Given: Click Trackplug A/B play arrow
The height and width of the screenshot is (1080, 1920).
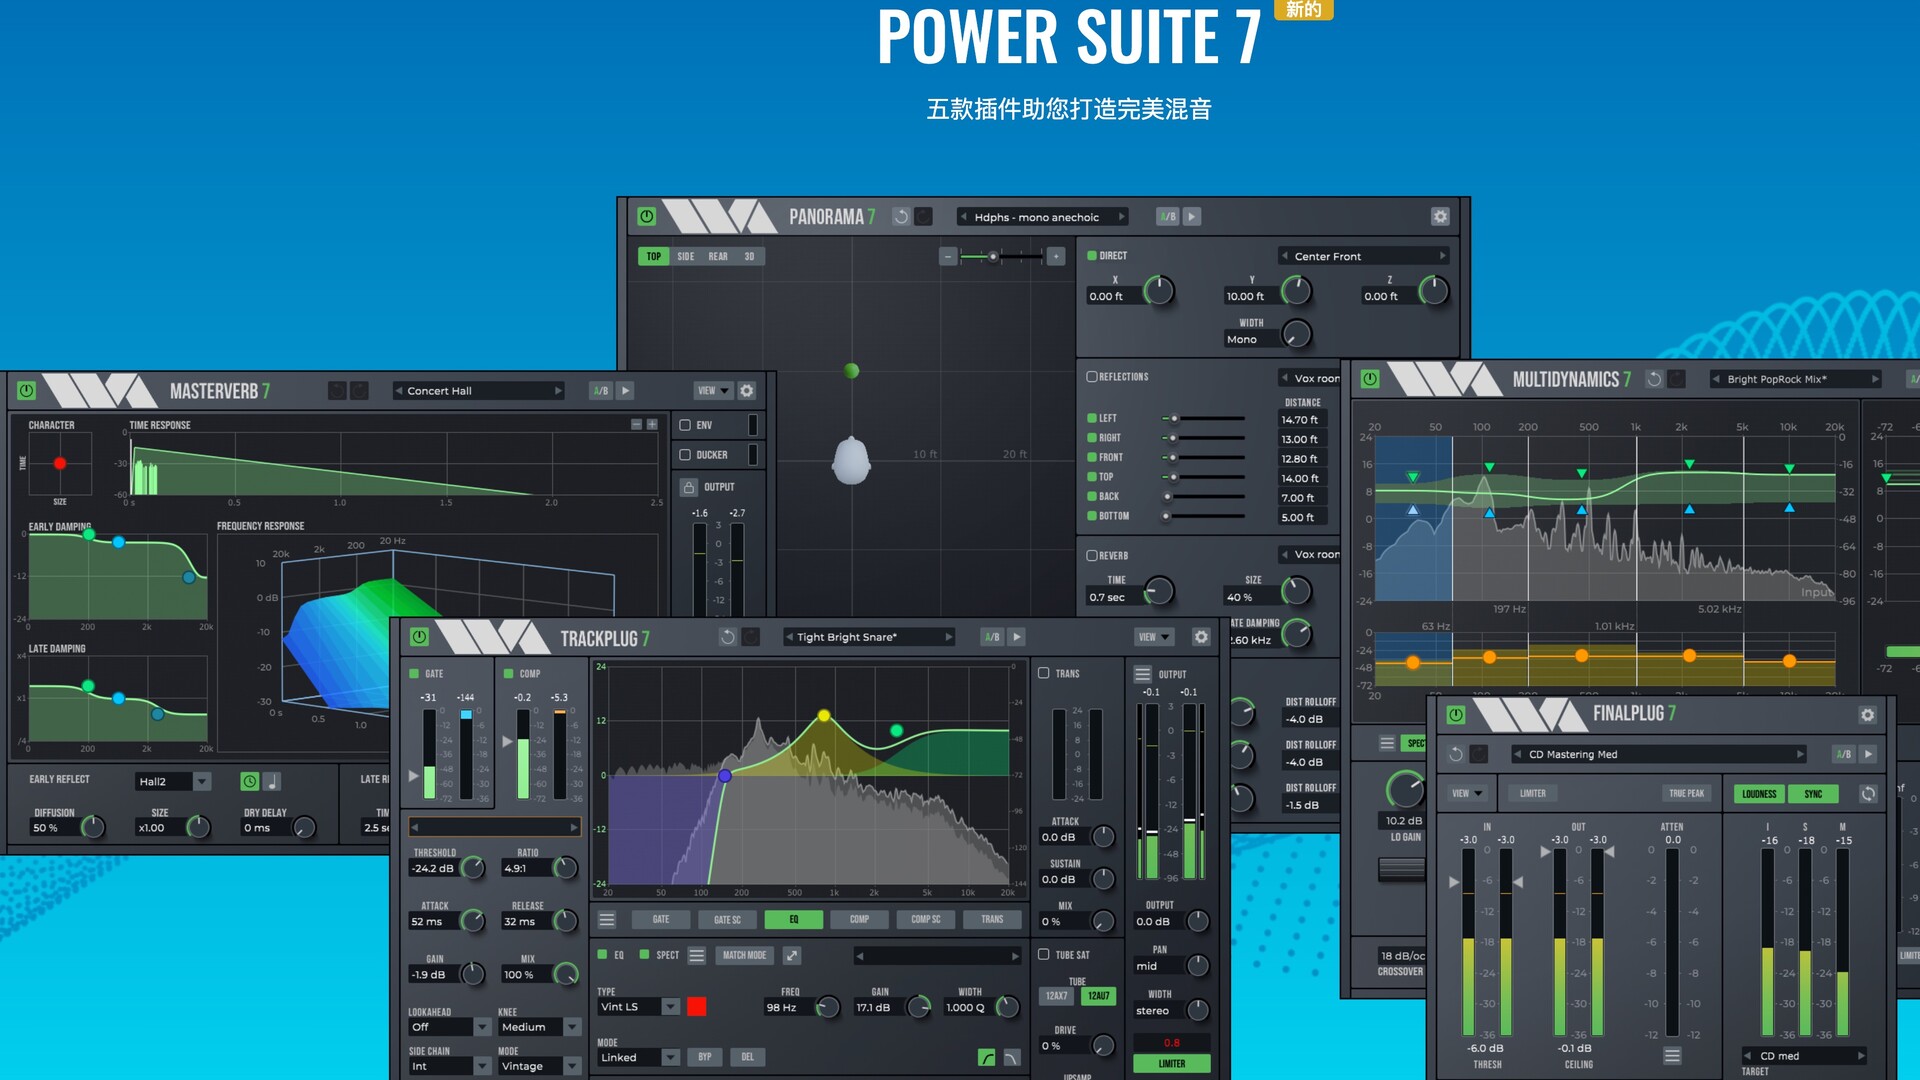Looking at the screenshot, I should point(1016,637).
